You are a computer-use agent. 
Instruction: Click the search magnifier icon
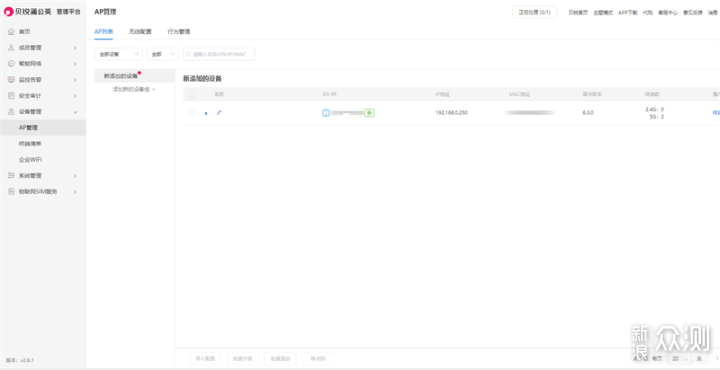click(188, 54)
